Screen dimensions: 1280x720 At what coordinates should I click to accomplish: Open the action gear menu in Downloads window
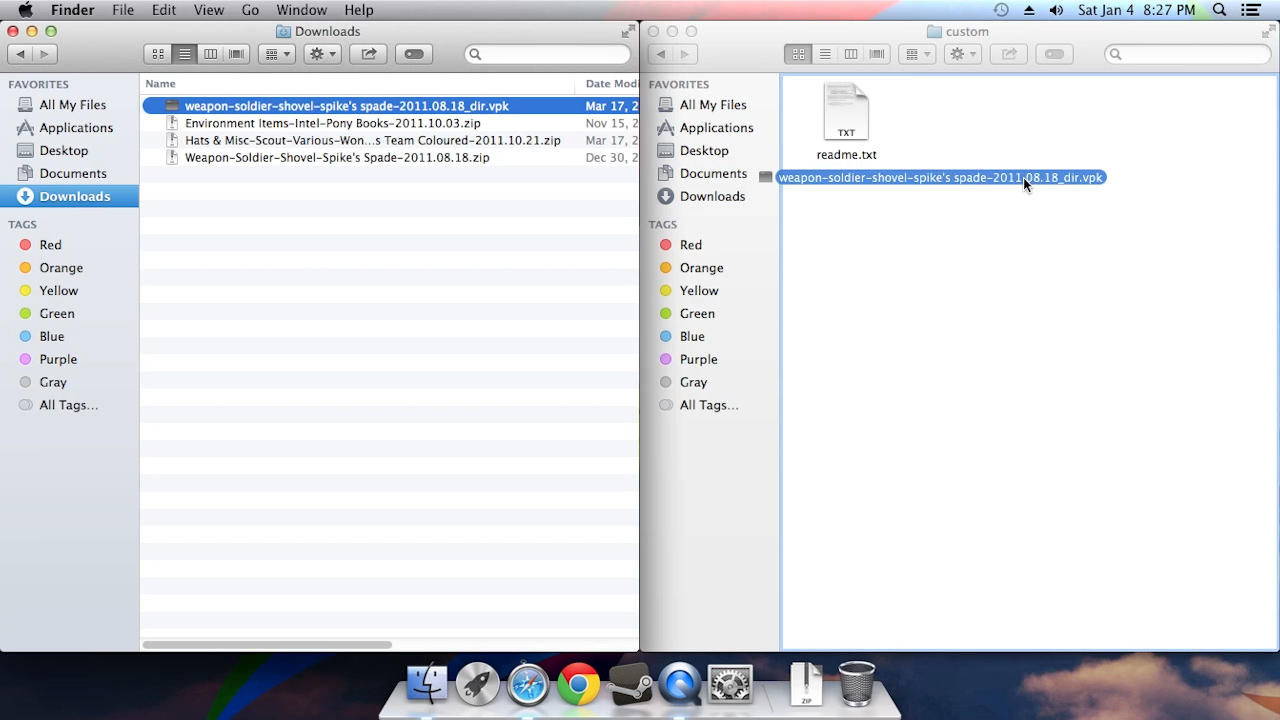pos(322,54)
